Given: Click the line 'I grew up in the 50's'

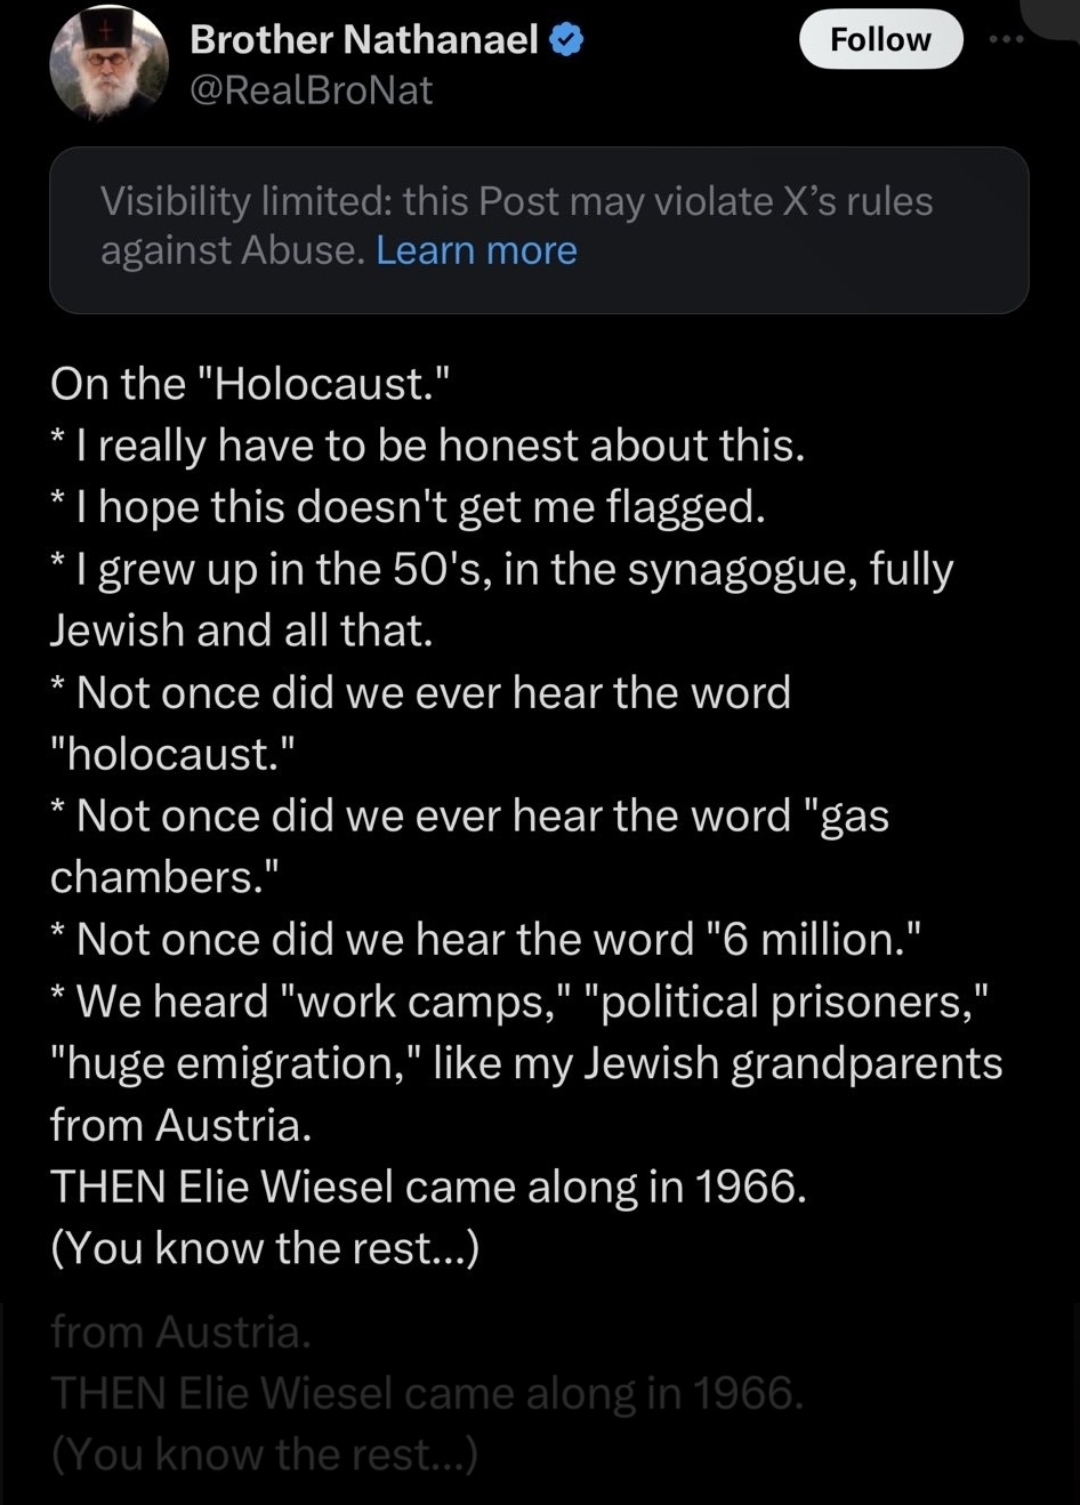Looking at the screenshot, I should [502, 569].
